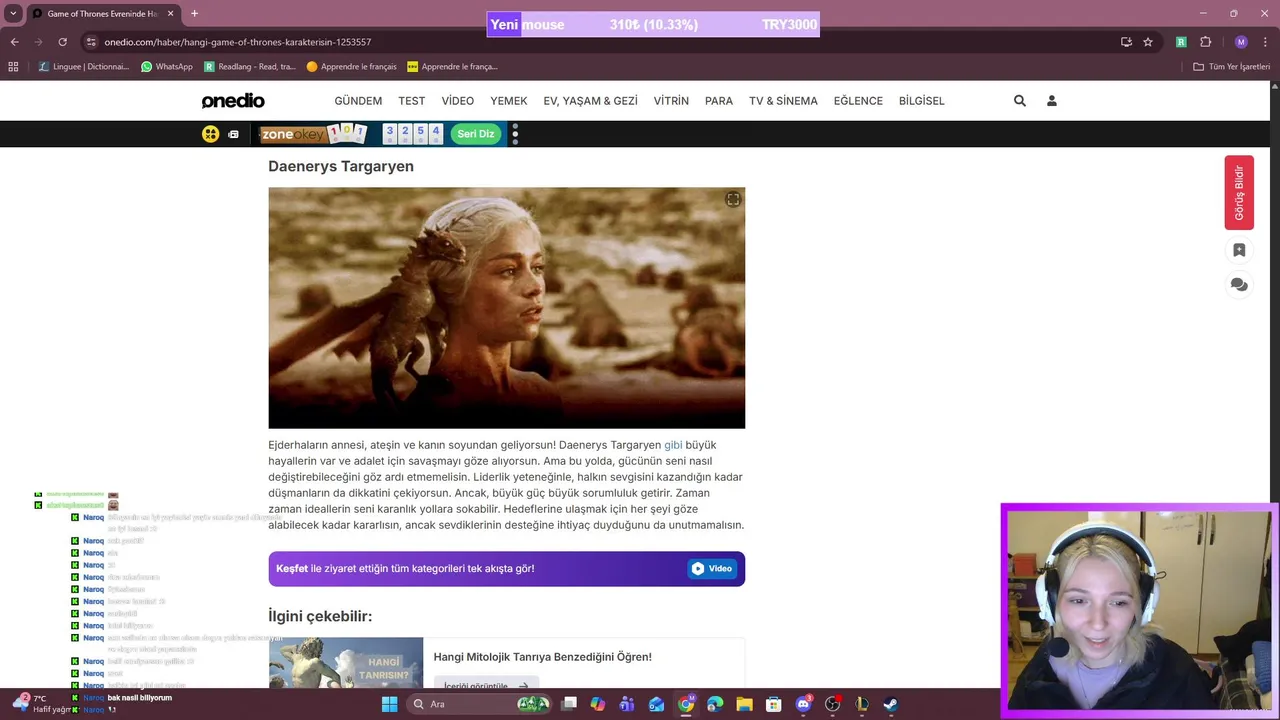
Task: Expand the Daenerys image to fullscreen
Action: click(x=733, y=200)
